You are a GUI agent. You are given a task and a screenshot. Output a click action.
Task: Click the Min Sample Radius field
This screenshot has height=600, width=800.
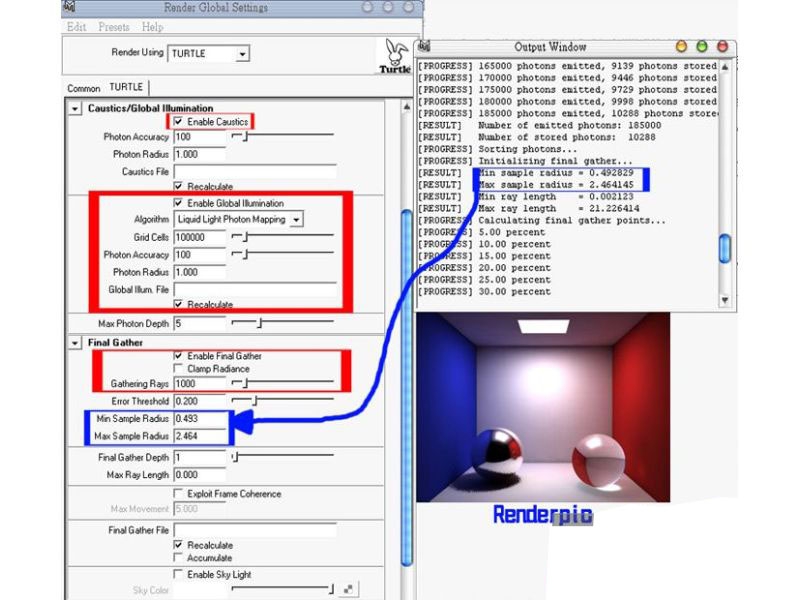coord(199,418)
